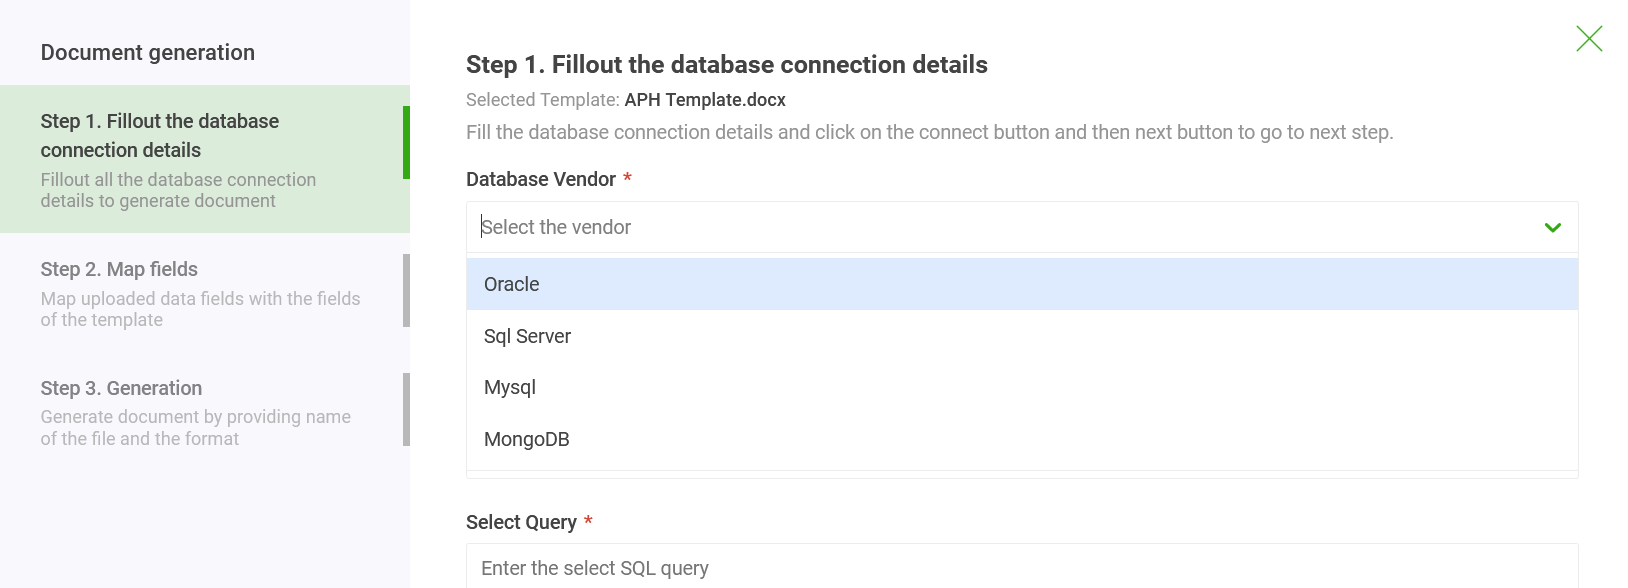Screen dimensions: 1628x588
Task: Click the green indicator bar beside Step 1
Action: pyautogui.click(x=406, y=143)
